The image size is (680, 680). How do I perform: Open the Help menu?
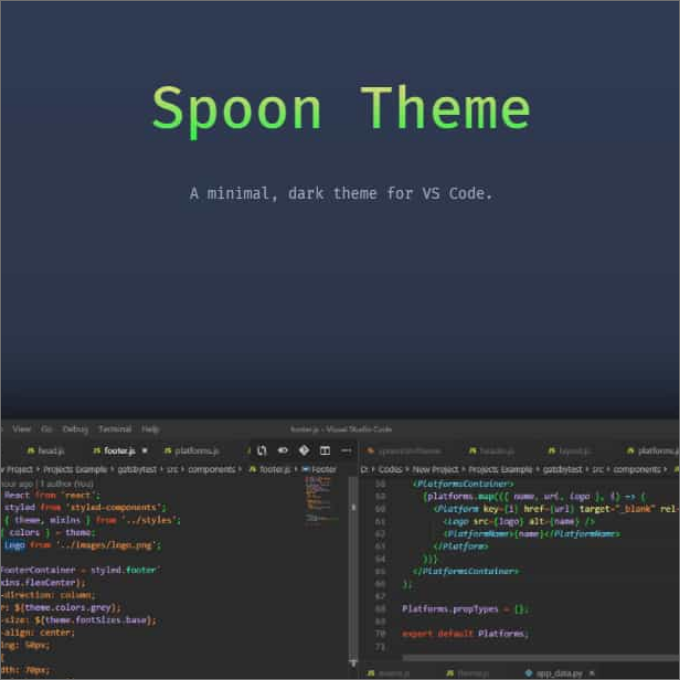coord(150,429)
